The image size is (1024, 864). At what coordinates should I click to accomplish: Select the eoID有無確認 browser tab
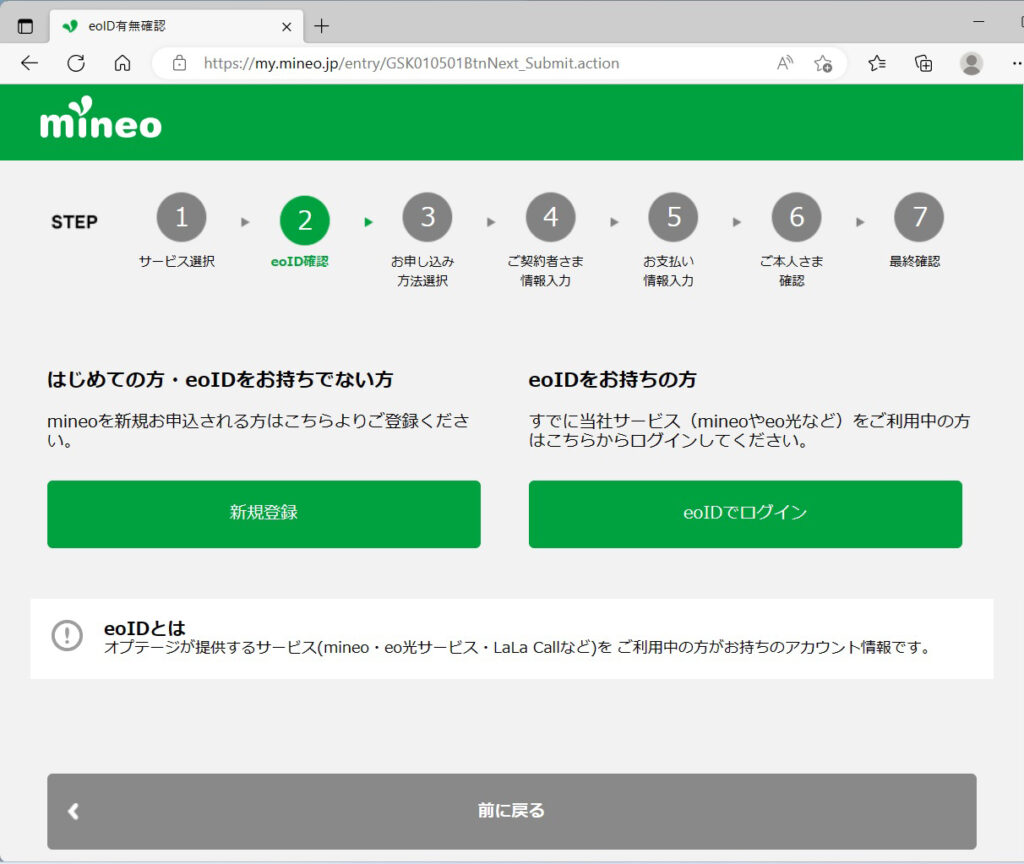click(176, 26)
